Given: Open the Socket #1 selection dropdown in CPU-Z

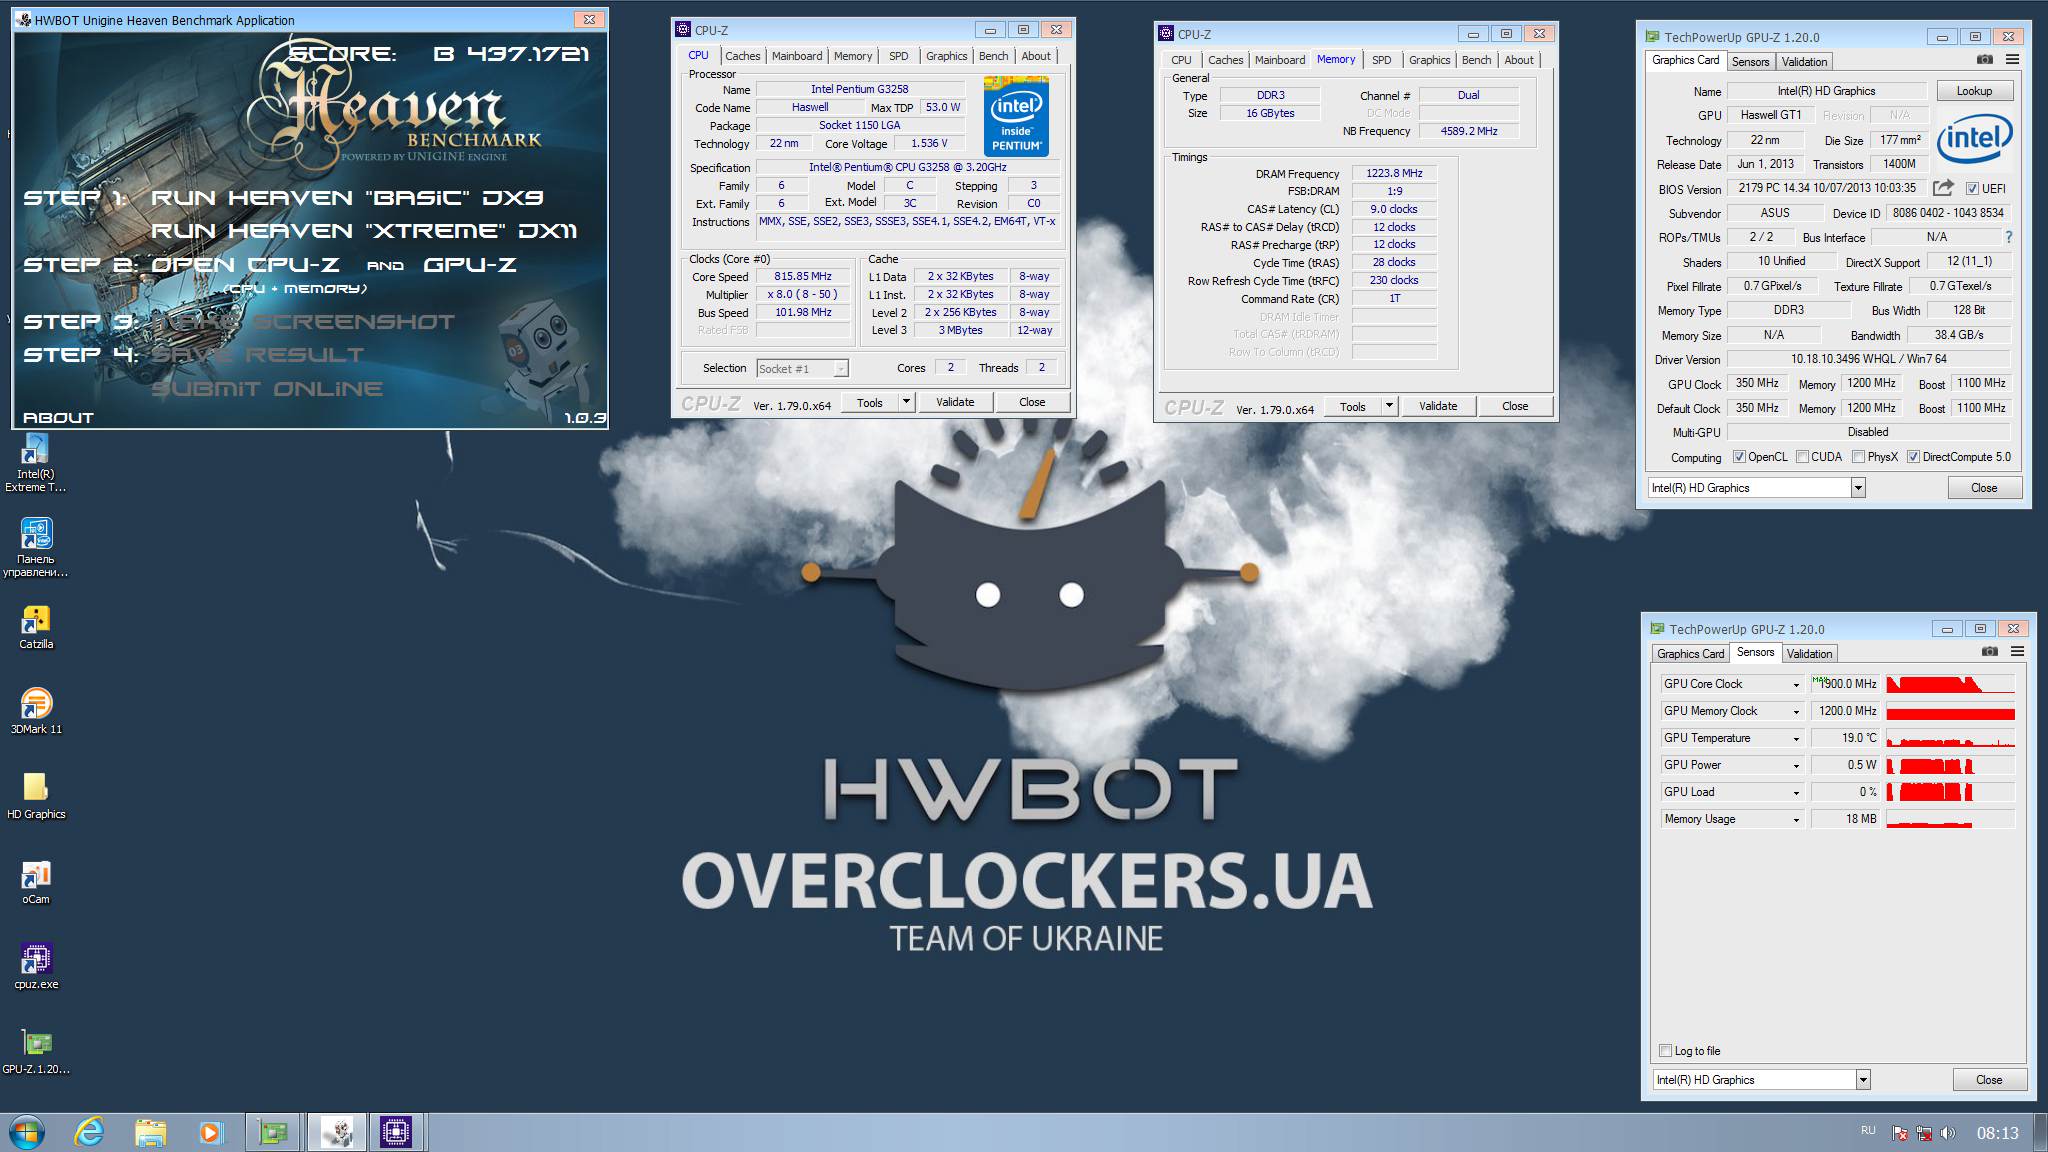Looking at the screenshot, I should tap(802, 369).
